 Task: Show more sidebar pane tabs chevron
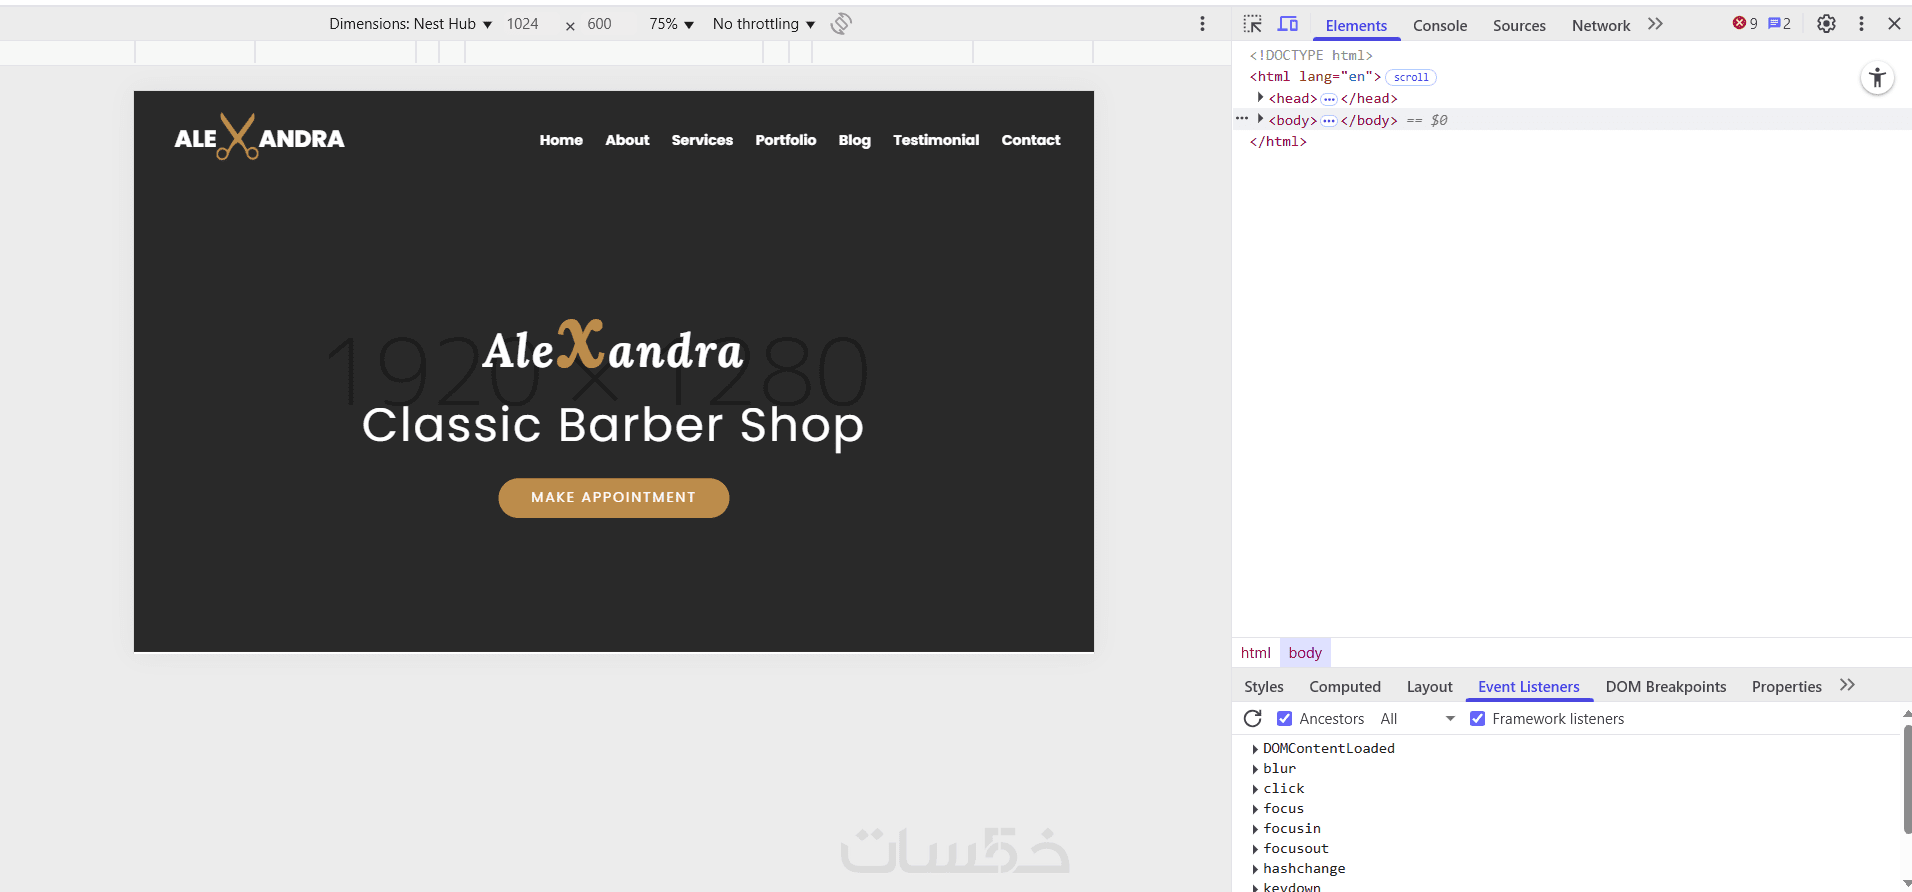point(1847,685)
